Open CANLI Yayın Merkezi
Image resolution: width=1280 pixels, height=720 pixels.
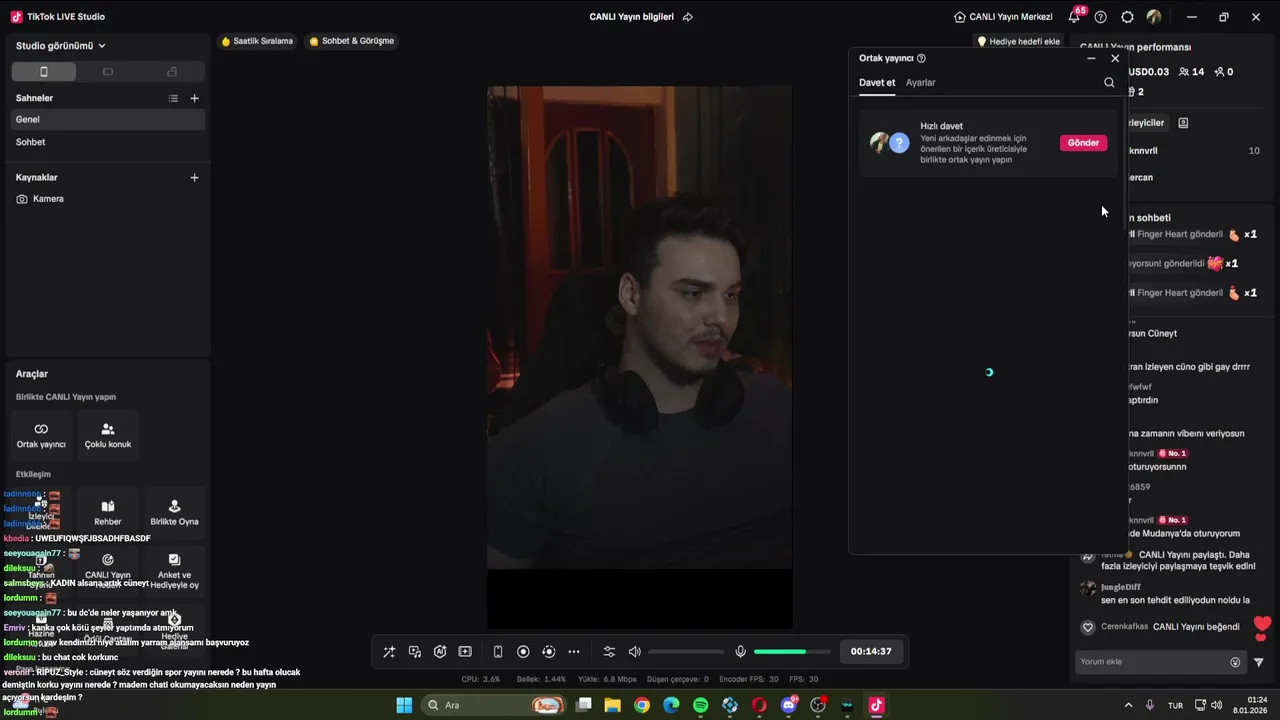(1003, 17)
